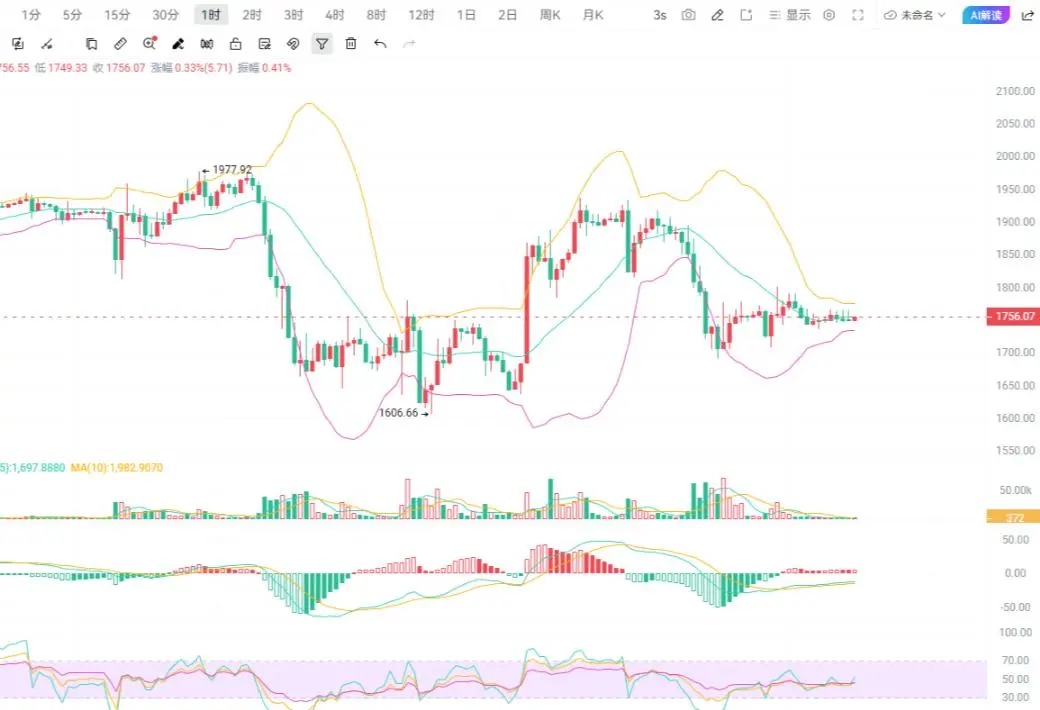Screen dimensions: 1040x710
Task: Click the first drawing toolbar layout icon
Action: 18,44
